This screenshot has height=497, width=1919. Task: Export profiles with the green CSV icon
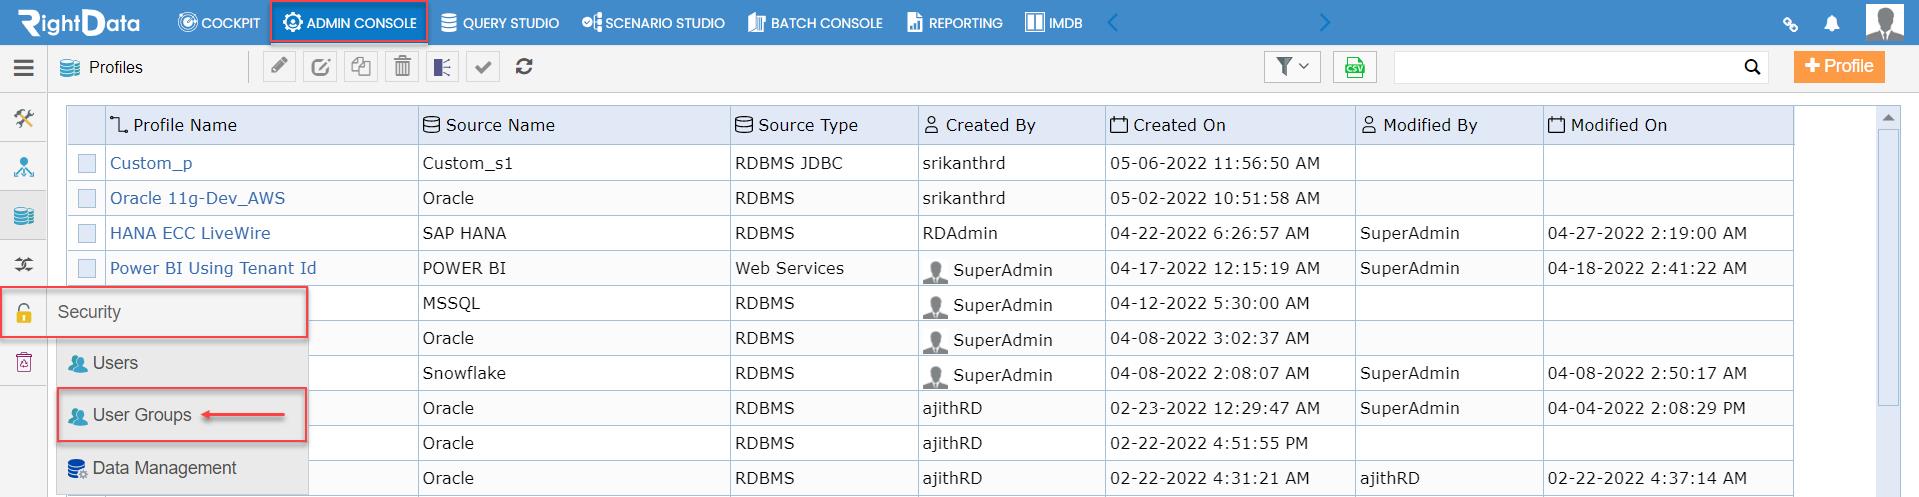(1355, 67)
